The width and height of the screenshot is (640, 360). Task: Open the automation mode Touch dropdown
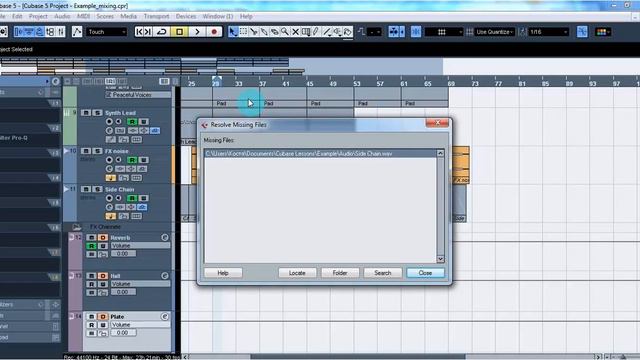click(x=107, y=32)
